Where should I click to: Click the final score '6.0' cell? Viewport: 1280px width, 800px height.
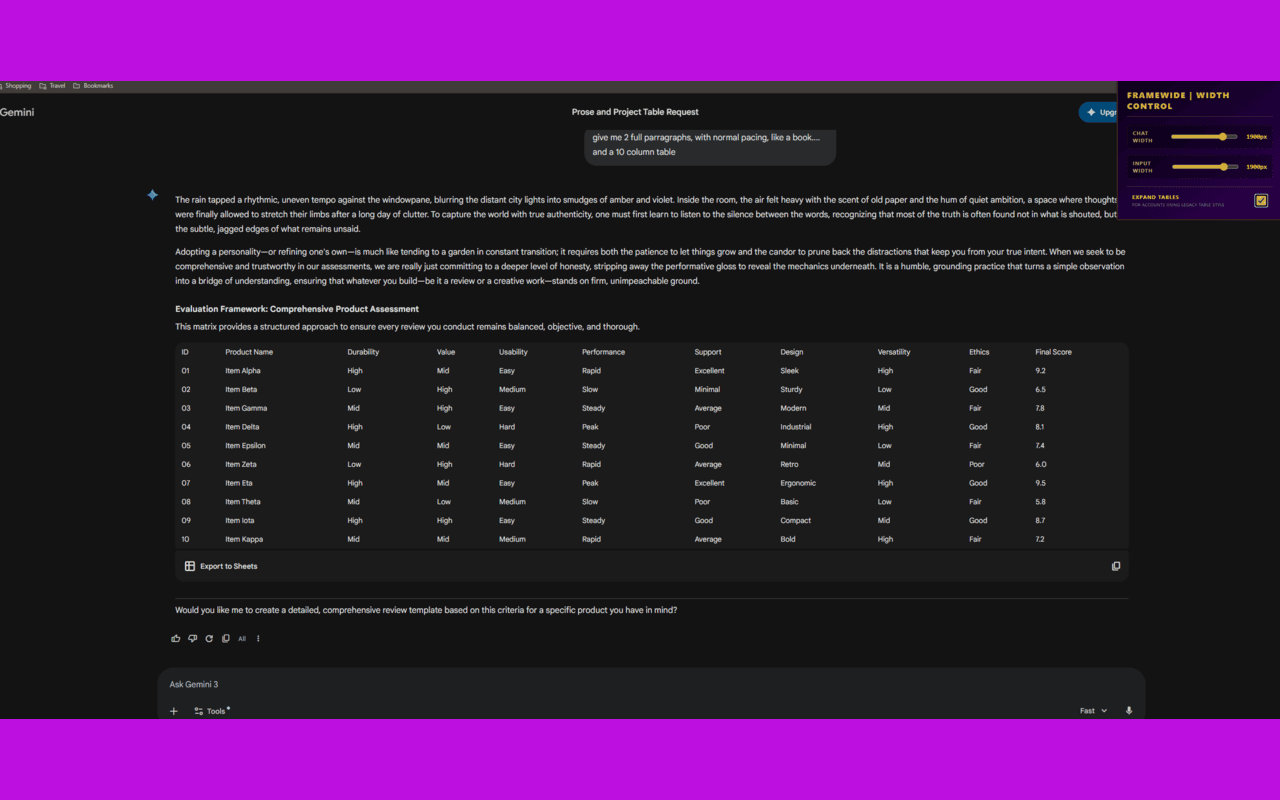click(1040, 464)
